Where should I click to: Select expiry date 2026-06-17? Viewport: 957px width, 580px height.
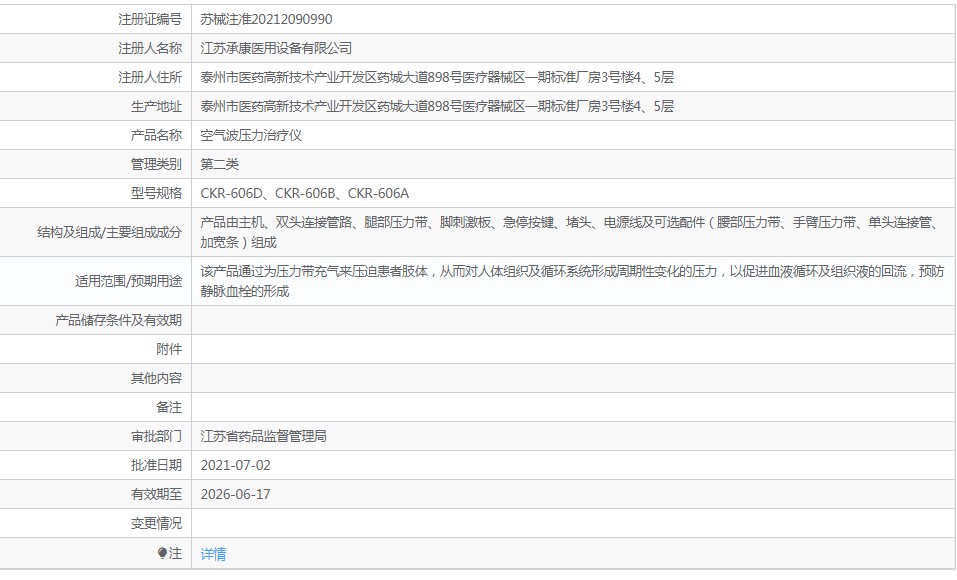(x=236, y=495)
